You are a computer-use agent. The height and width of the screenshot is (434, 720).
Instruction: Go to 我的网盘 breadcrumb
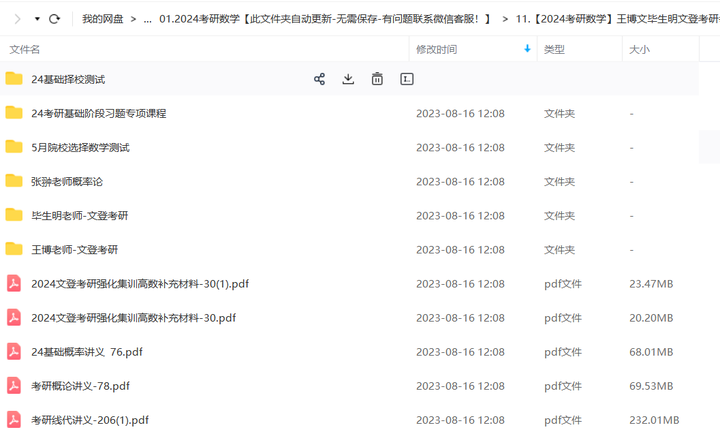tap(102, 19)
